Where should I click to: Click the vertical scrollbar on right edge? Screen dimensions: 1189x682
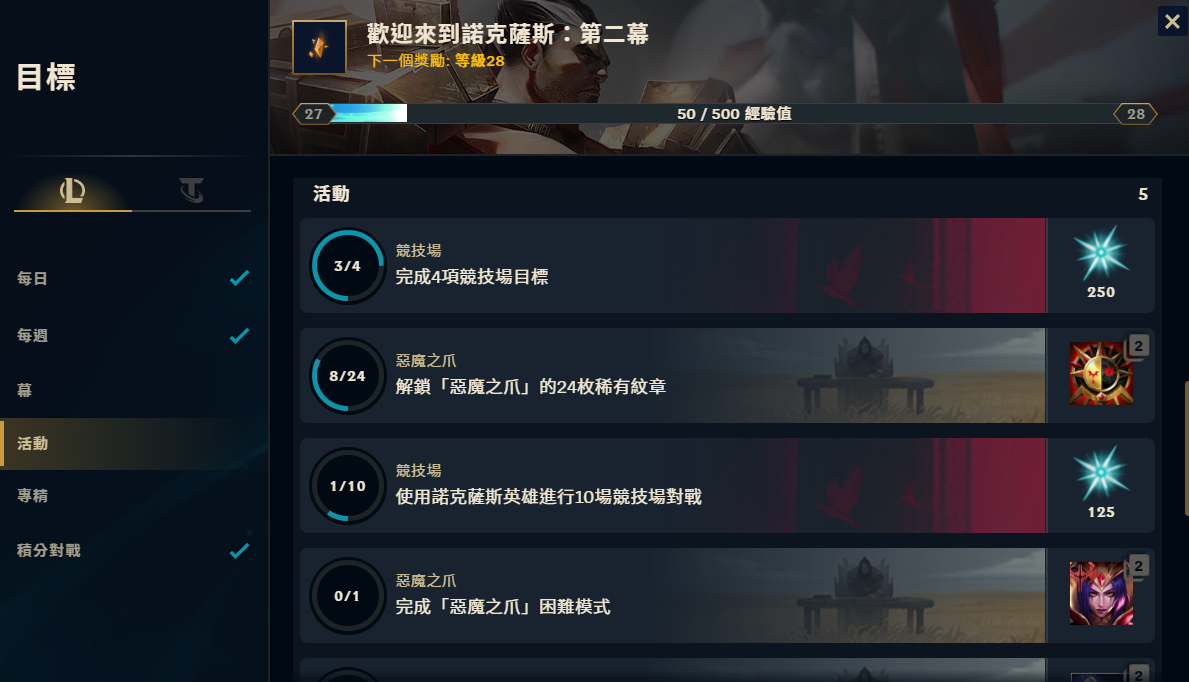(x=1186, y=449)
